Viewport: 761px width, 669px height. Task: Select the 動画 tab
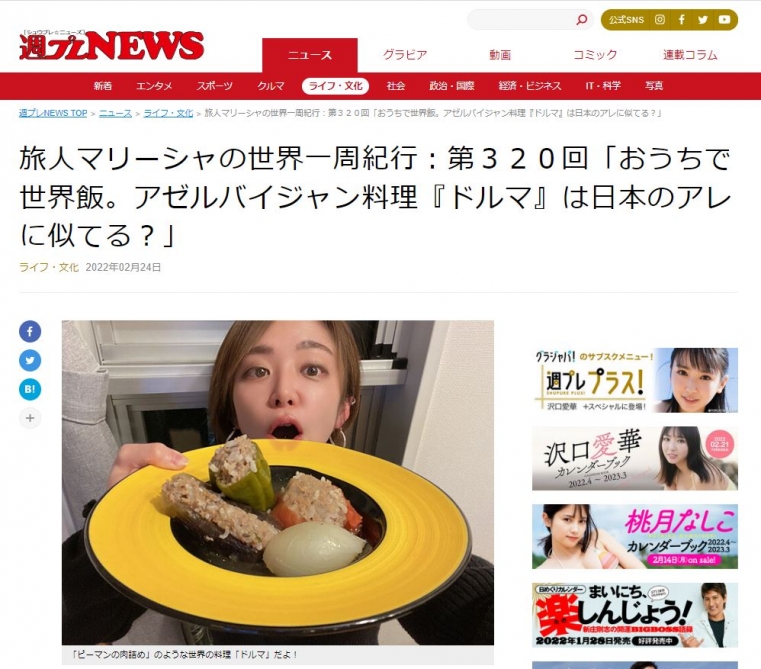pyautogui.click(x=500, y=55)
